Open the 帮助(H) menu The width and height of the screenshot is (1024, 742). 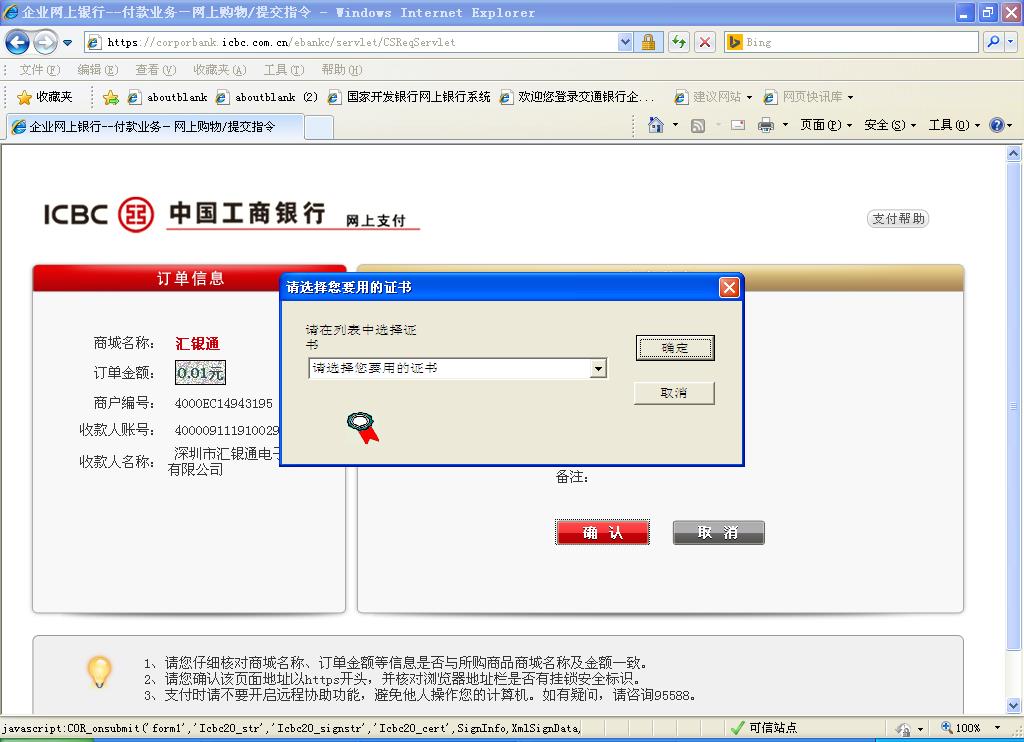coord(342,70)
